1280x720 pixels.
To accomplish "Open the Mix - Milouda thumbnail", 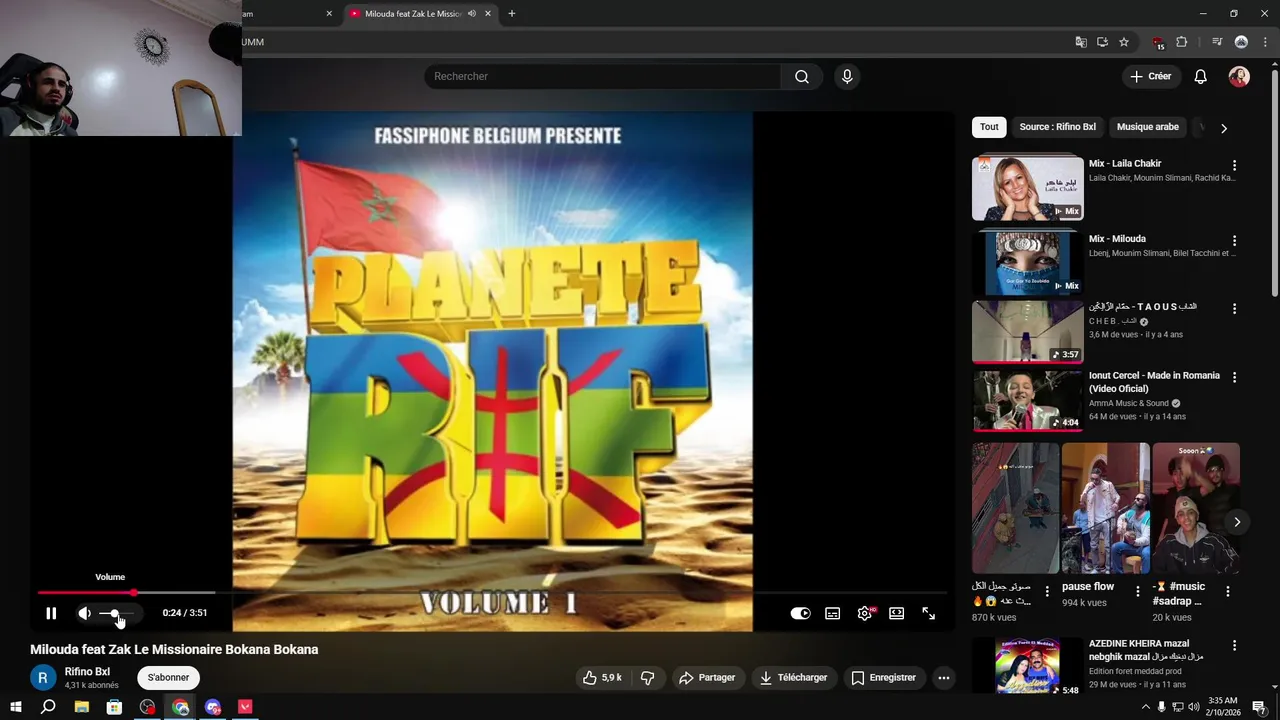I will click(1027, 263).
